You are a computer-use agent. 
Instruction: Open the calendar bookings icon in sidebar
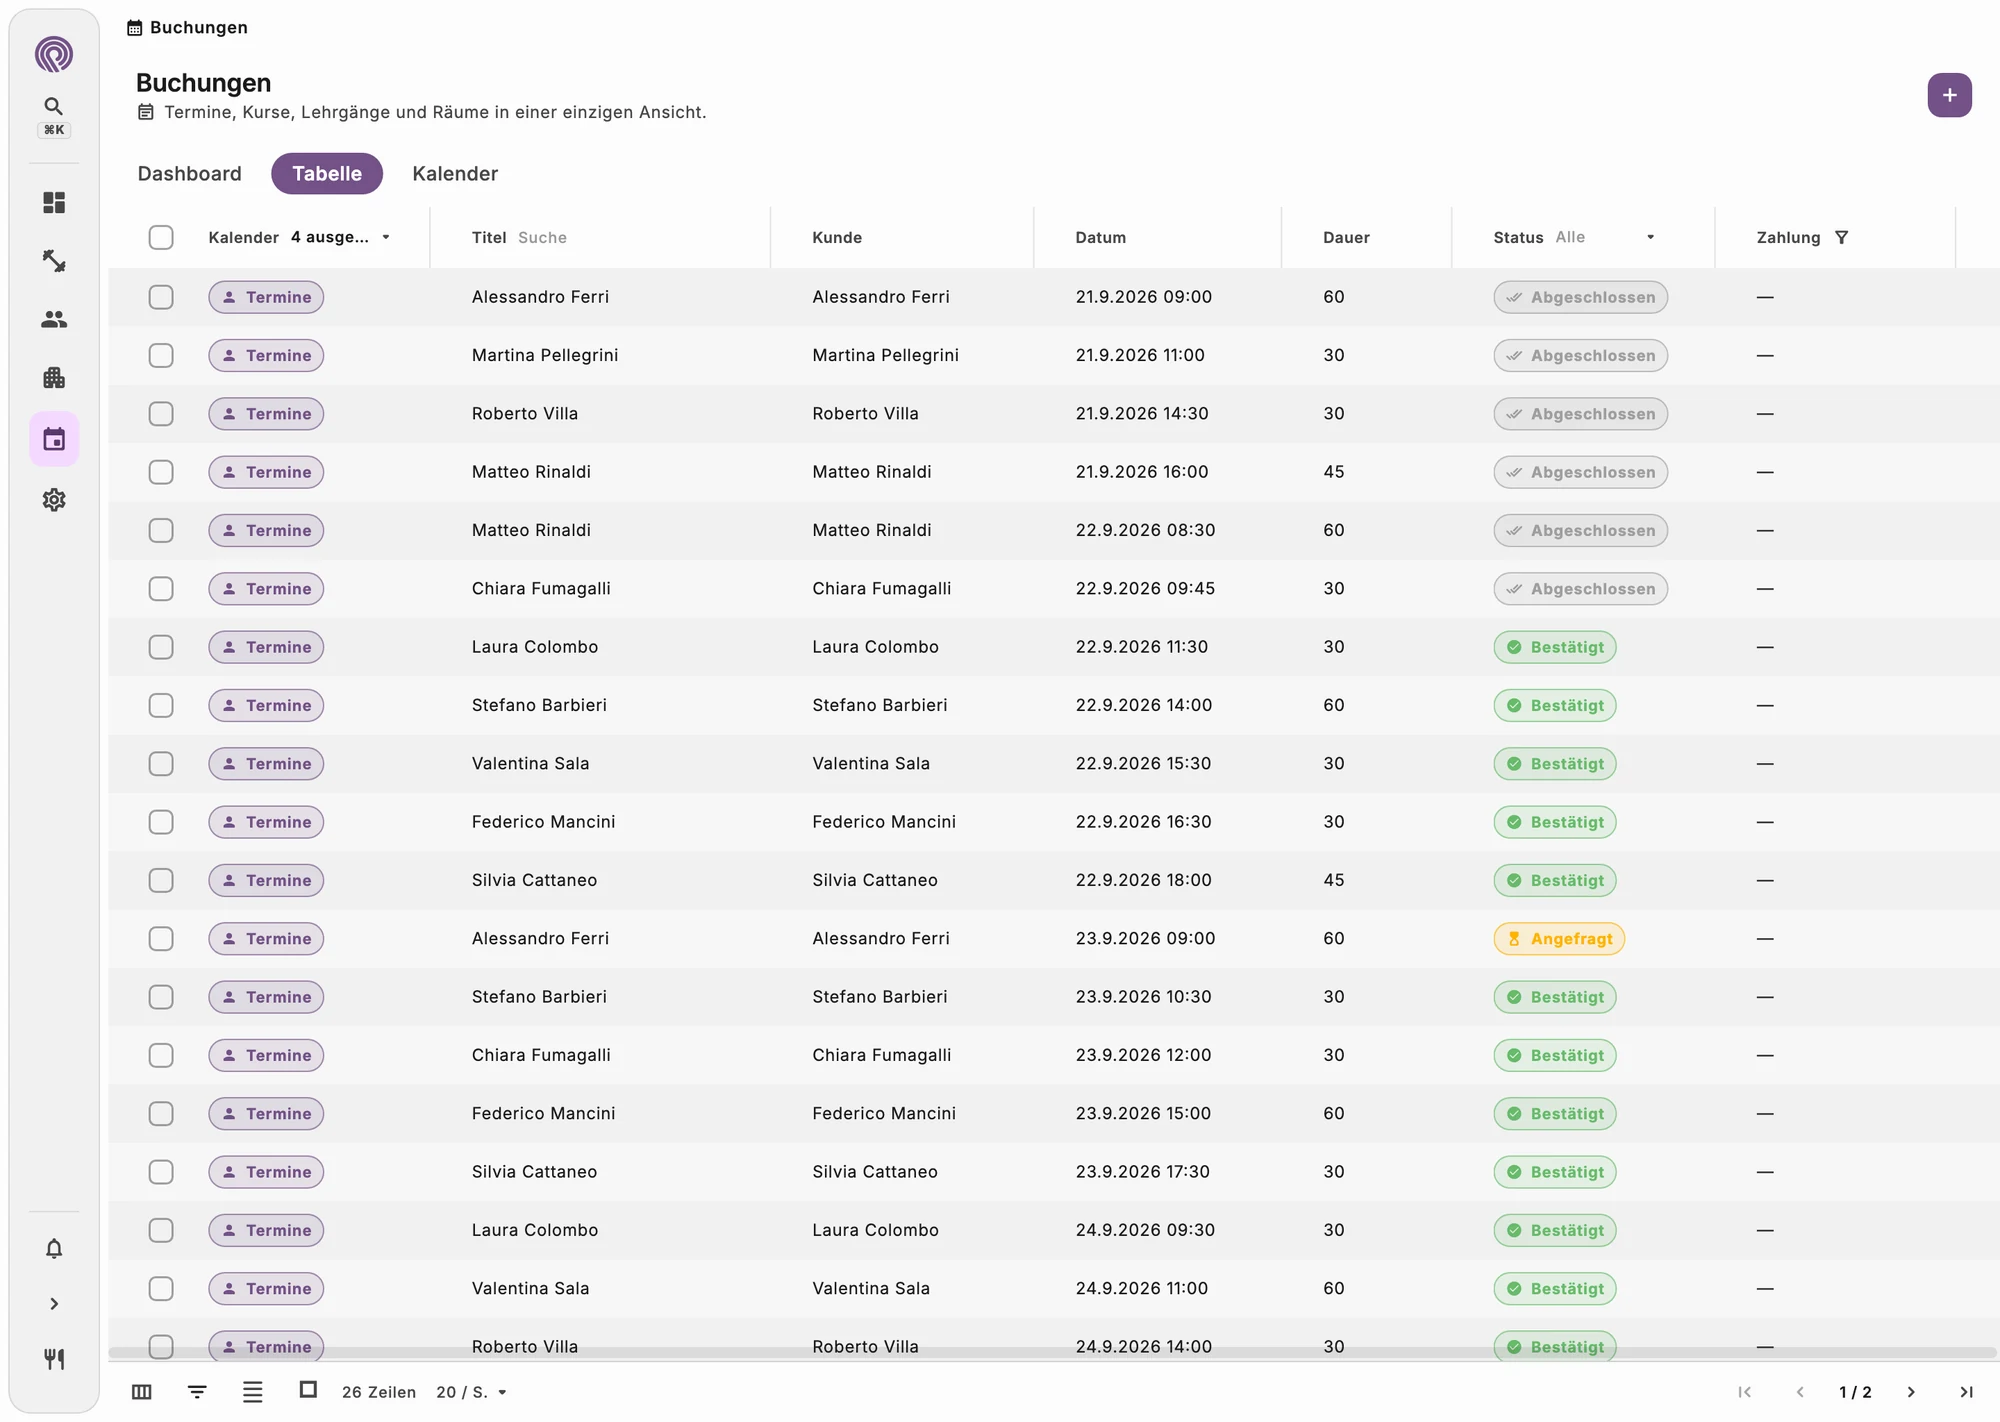pyautogui.click(x=54, y=439)
